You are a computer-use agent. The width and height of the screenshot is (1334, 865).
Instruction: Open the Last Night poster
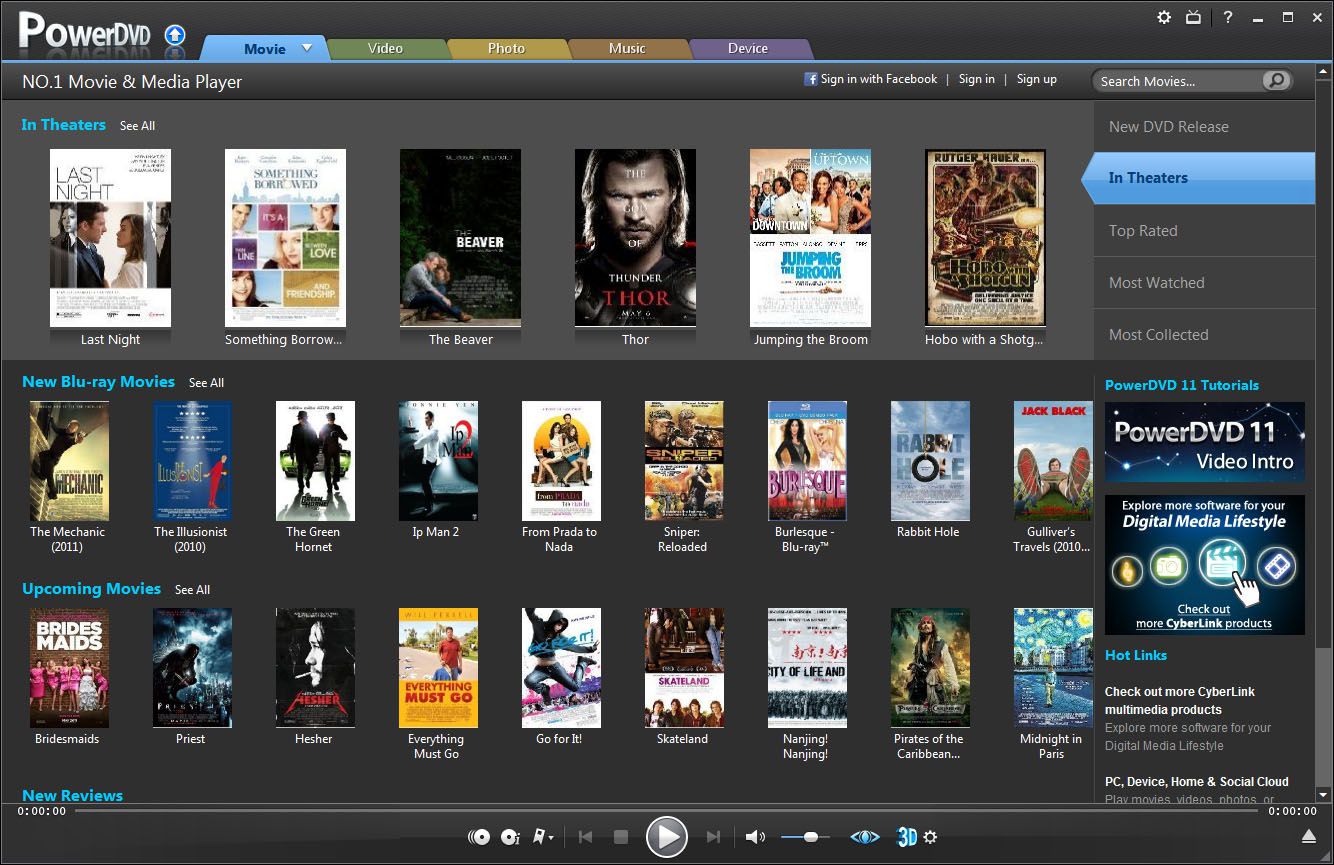(110, 238)
